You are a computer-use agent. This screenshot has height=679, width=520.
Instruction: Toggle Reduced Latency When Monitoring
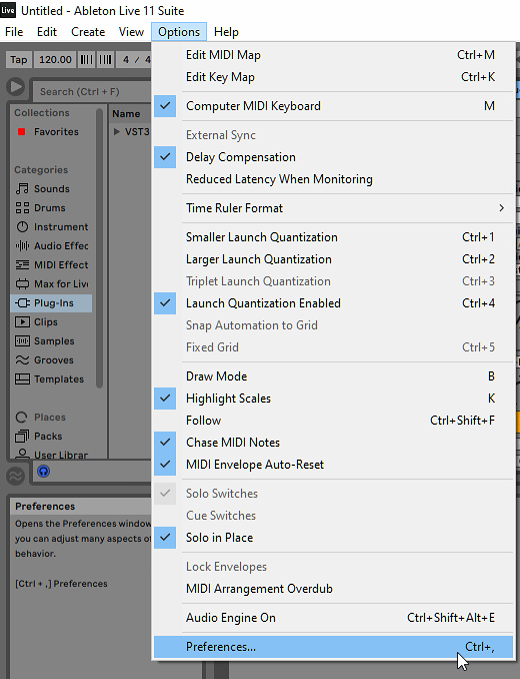[x=333, y=179]
